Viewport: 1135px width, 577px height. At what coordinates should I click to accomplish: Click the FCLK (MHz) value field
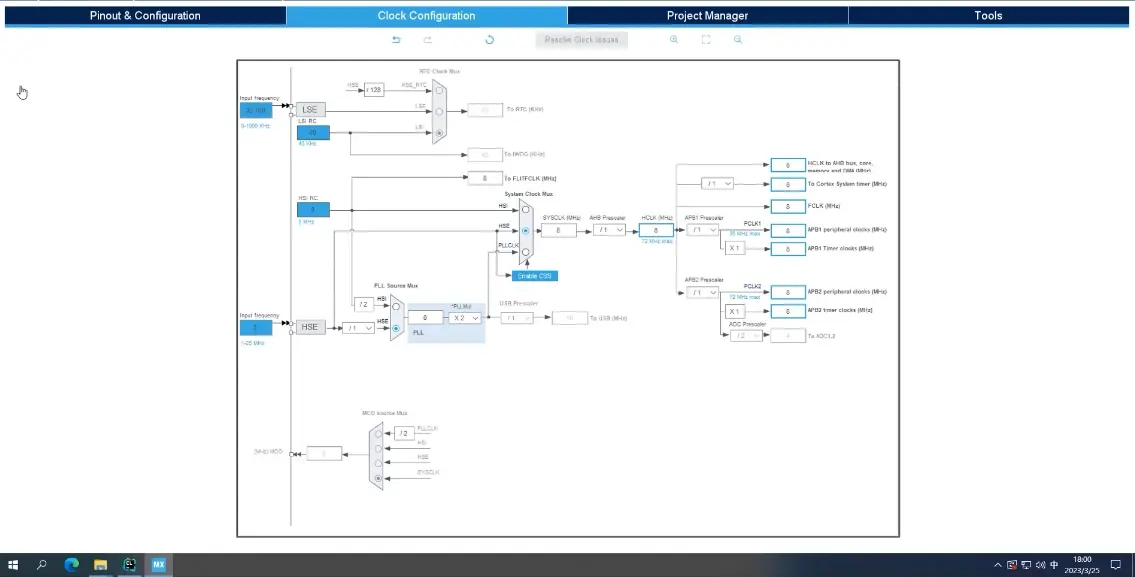coord(788,206)
